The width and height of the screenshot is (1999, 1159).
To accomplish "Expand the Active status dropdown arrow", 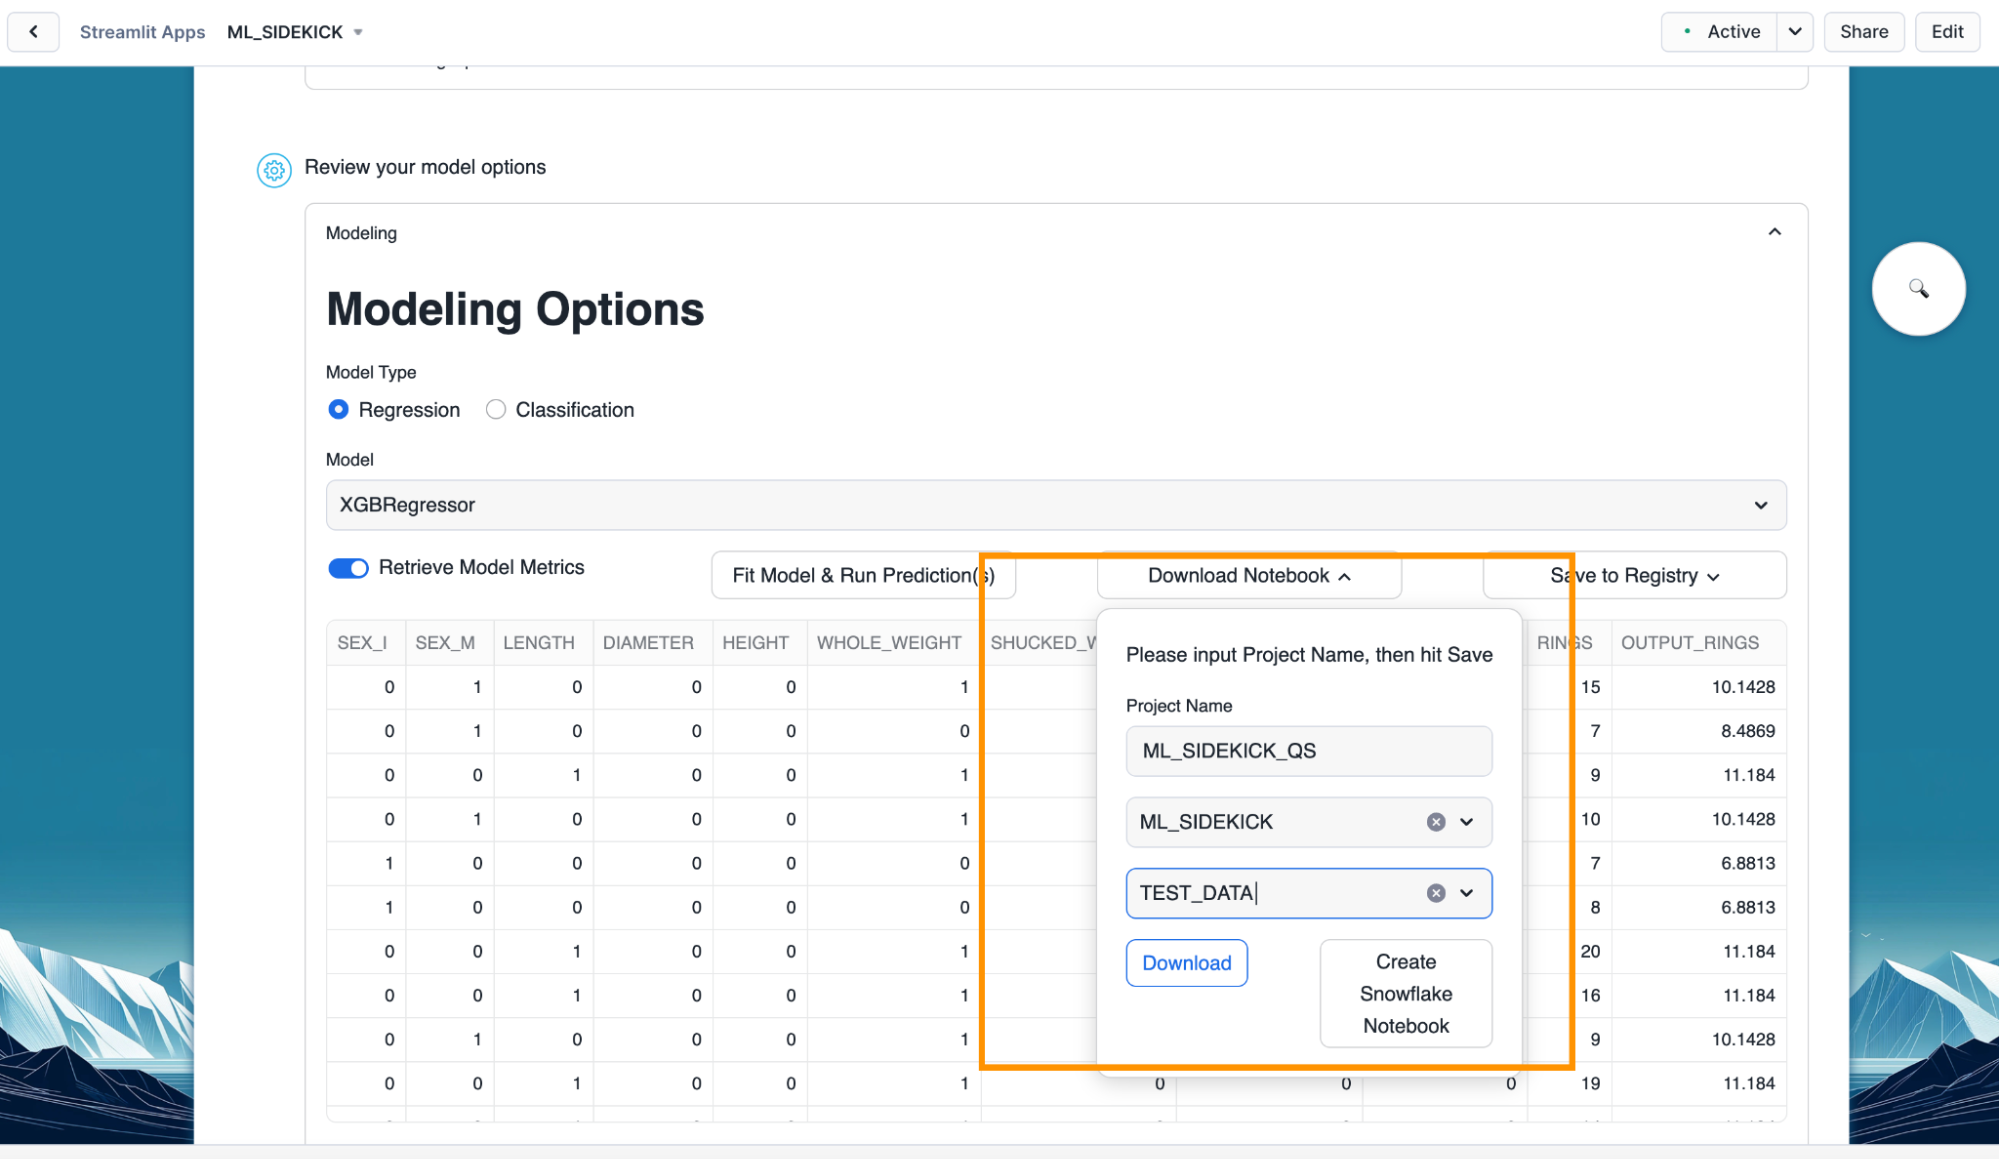I will [x=1795, y=32].
